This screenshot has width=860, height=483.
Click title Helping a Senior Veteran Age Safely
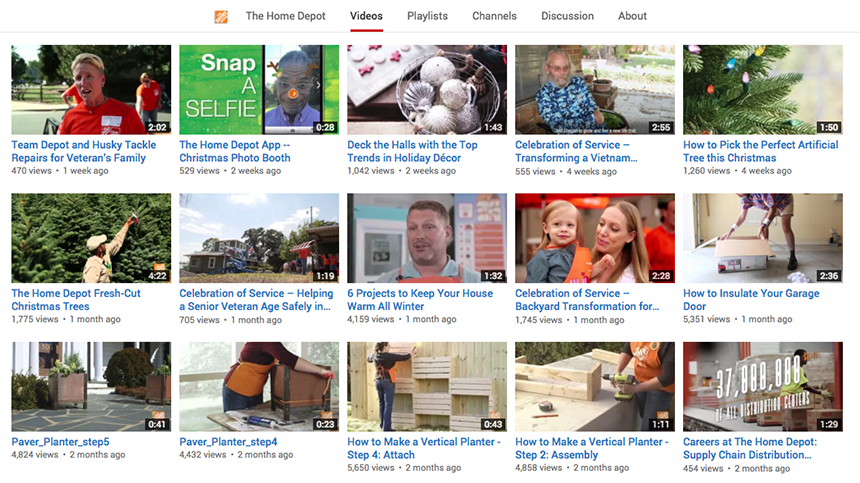[256, 300]
